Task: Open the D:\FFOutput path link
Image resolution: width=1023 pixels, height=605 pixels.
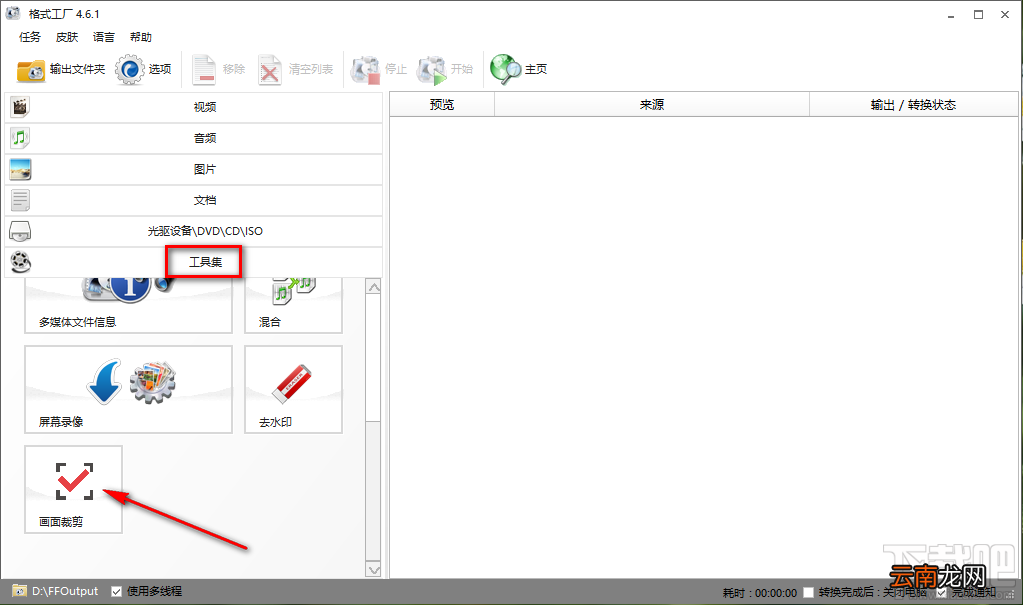Action: coord(65,591)
